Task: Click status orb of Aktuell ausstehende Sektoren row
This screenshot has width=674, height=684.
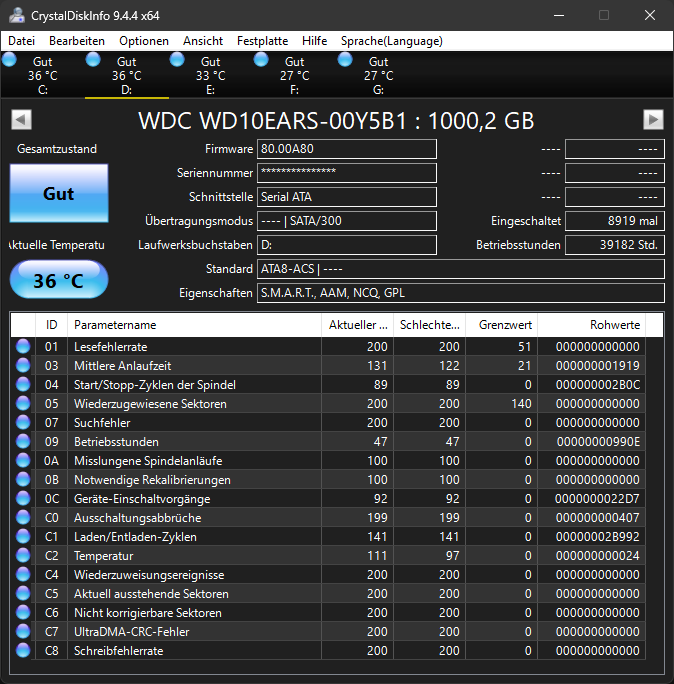Action: tap(23, 593)
